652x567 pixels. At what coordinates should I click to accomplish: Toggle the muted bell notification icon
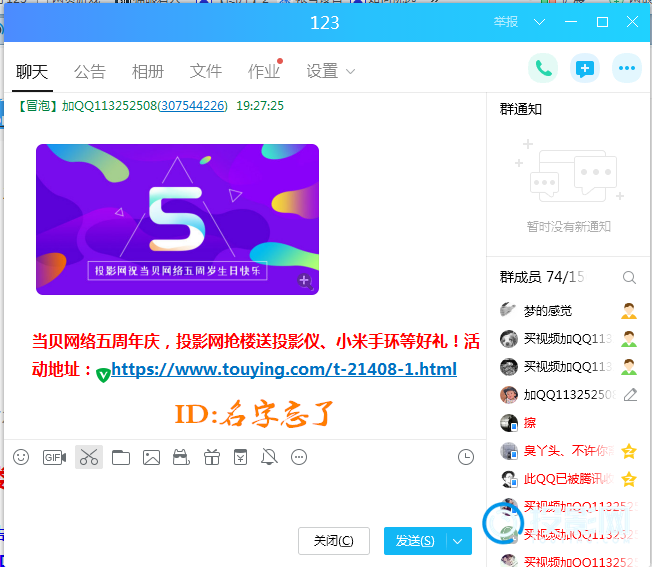tap(269, 457)
